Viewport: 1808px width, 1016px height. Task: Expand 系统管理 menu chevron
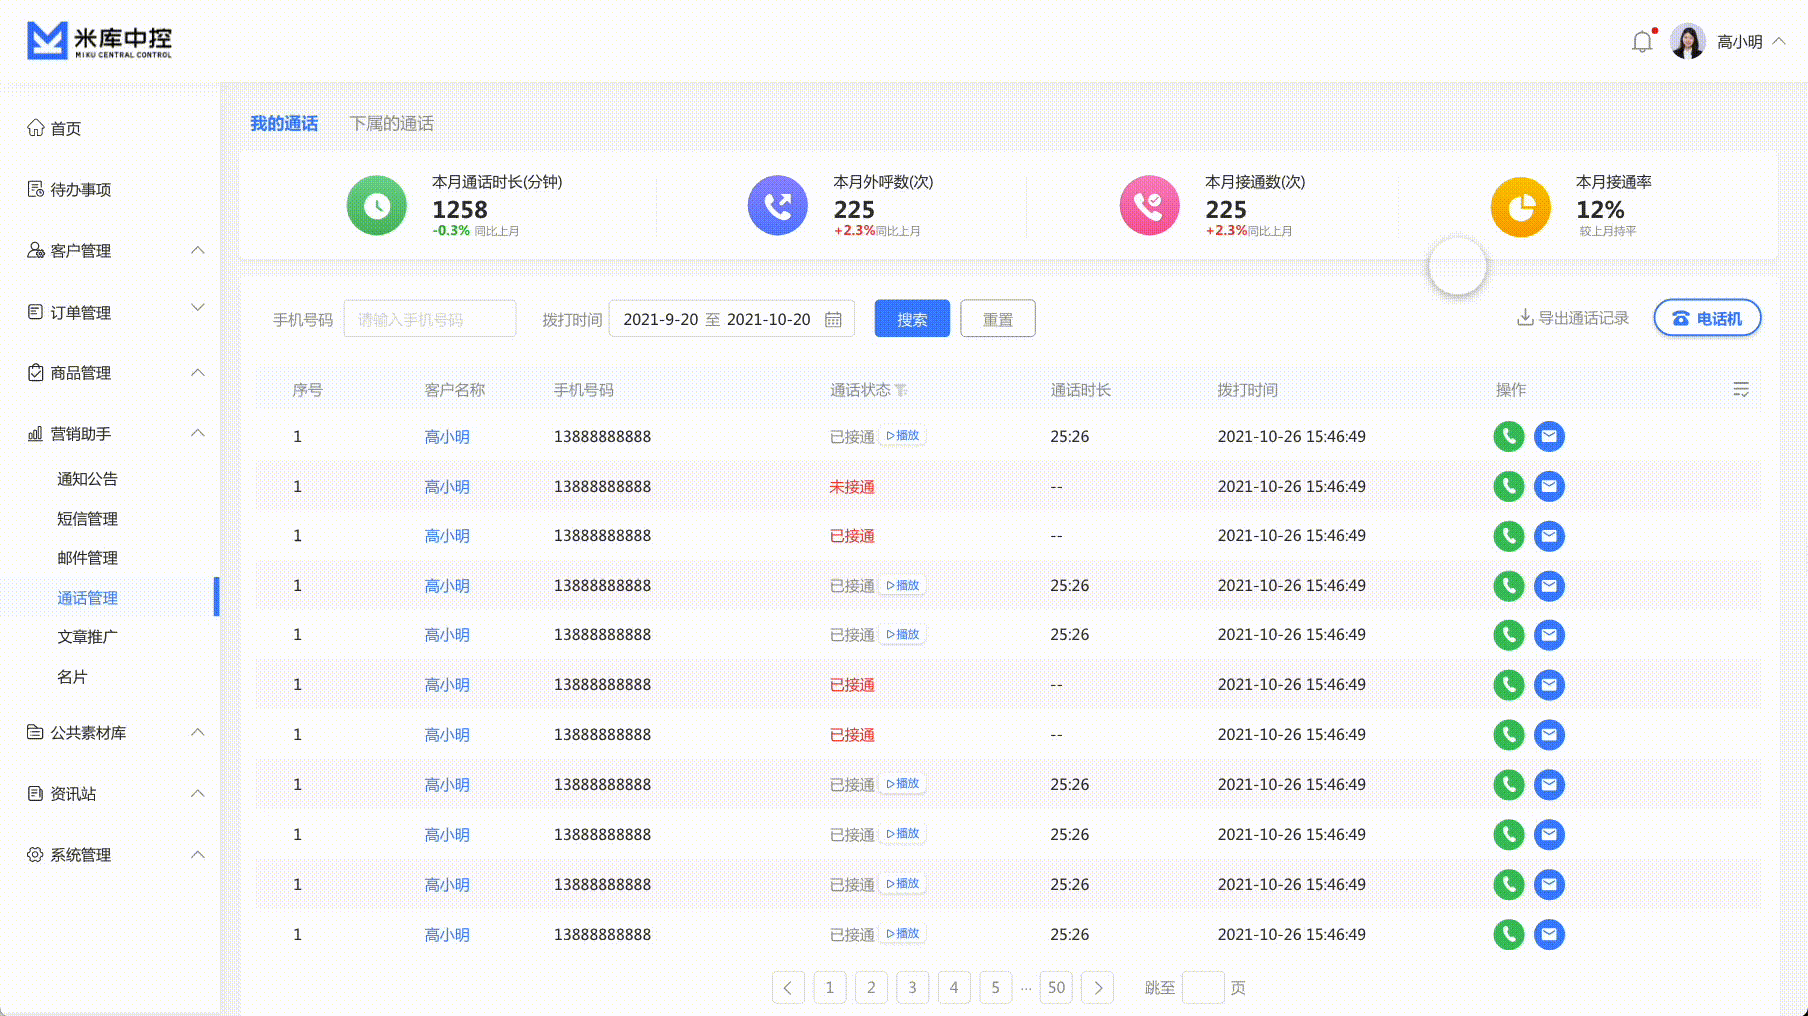198,854
